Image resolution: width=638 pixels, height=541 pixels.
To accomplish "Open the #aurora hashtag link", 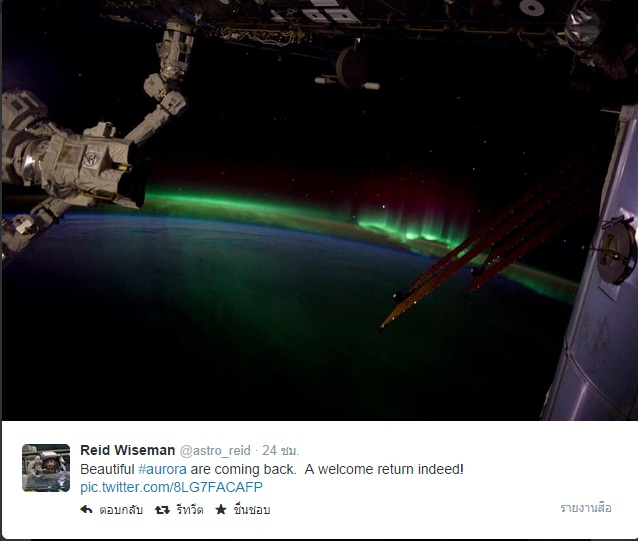I will 162,469.
